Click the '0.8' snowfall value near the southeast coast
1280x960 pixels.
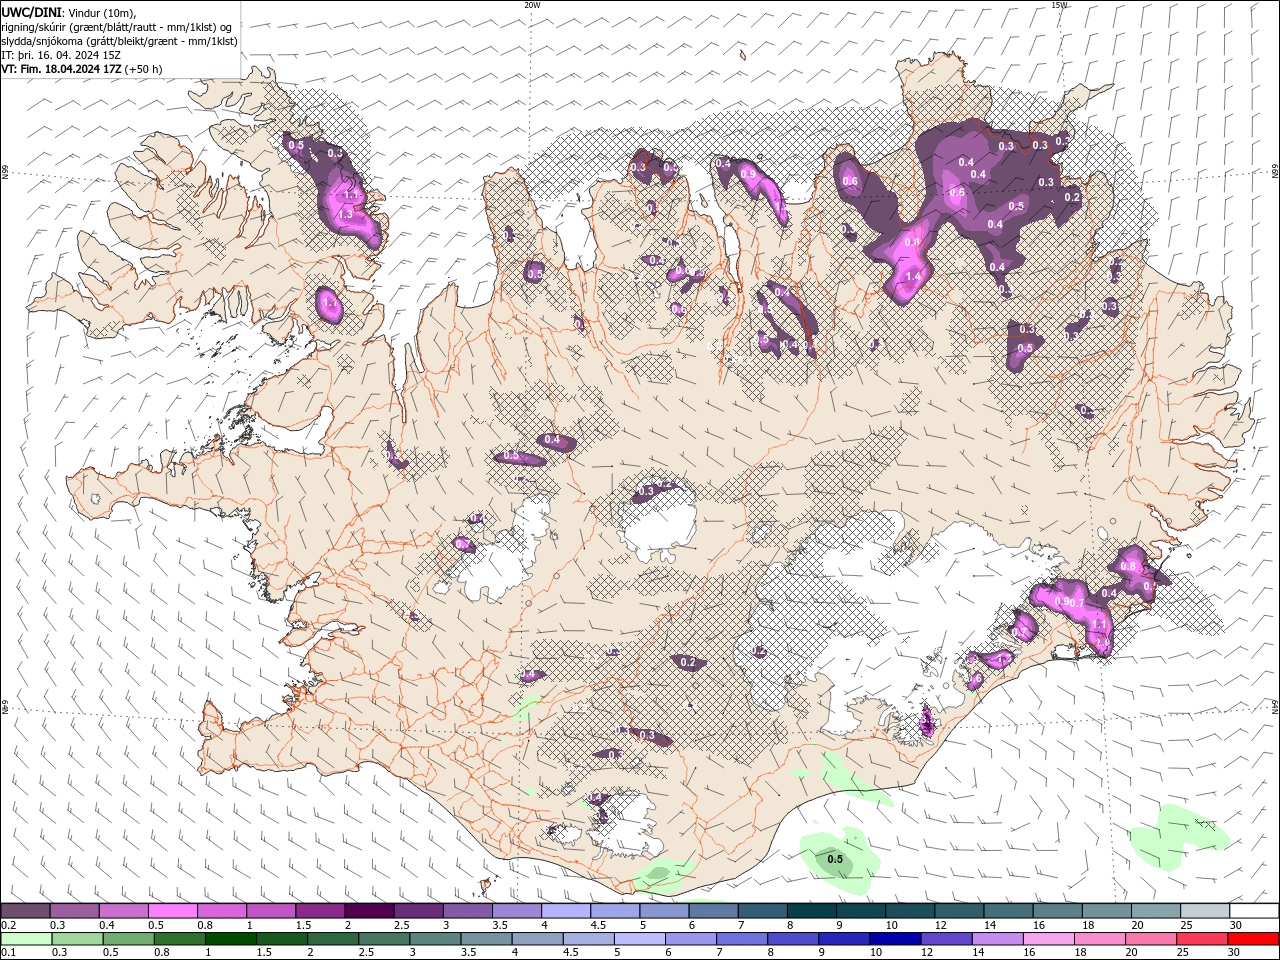pos(1128,566)
